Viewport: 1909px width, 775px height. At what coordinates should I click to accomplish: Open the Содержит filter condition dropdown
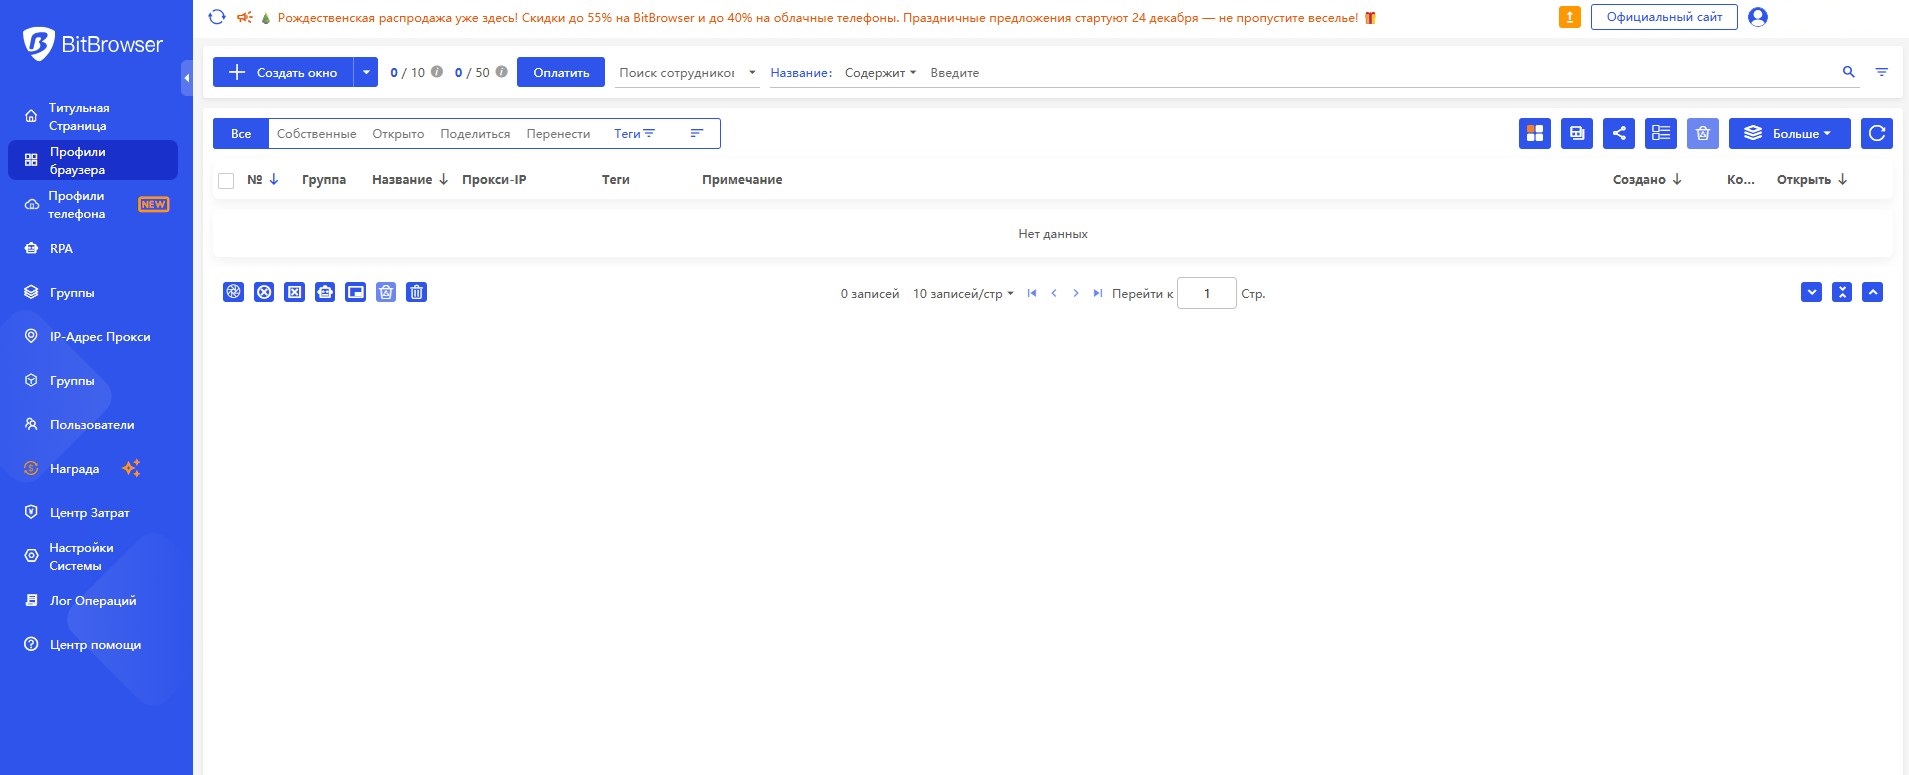880,73
